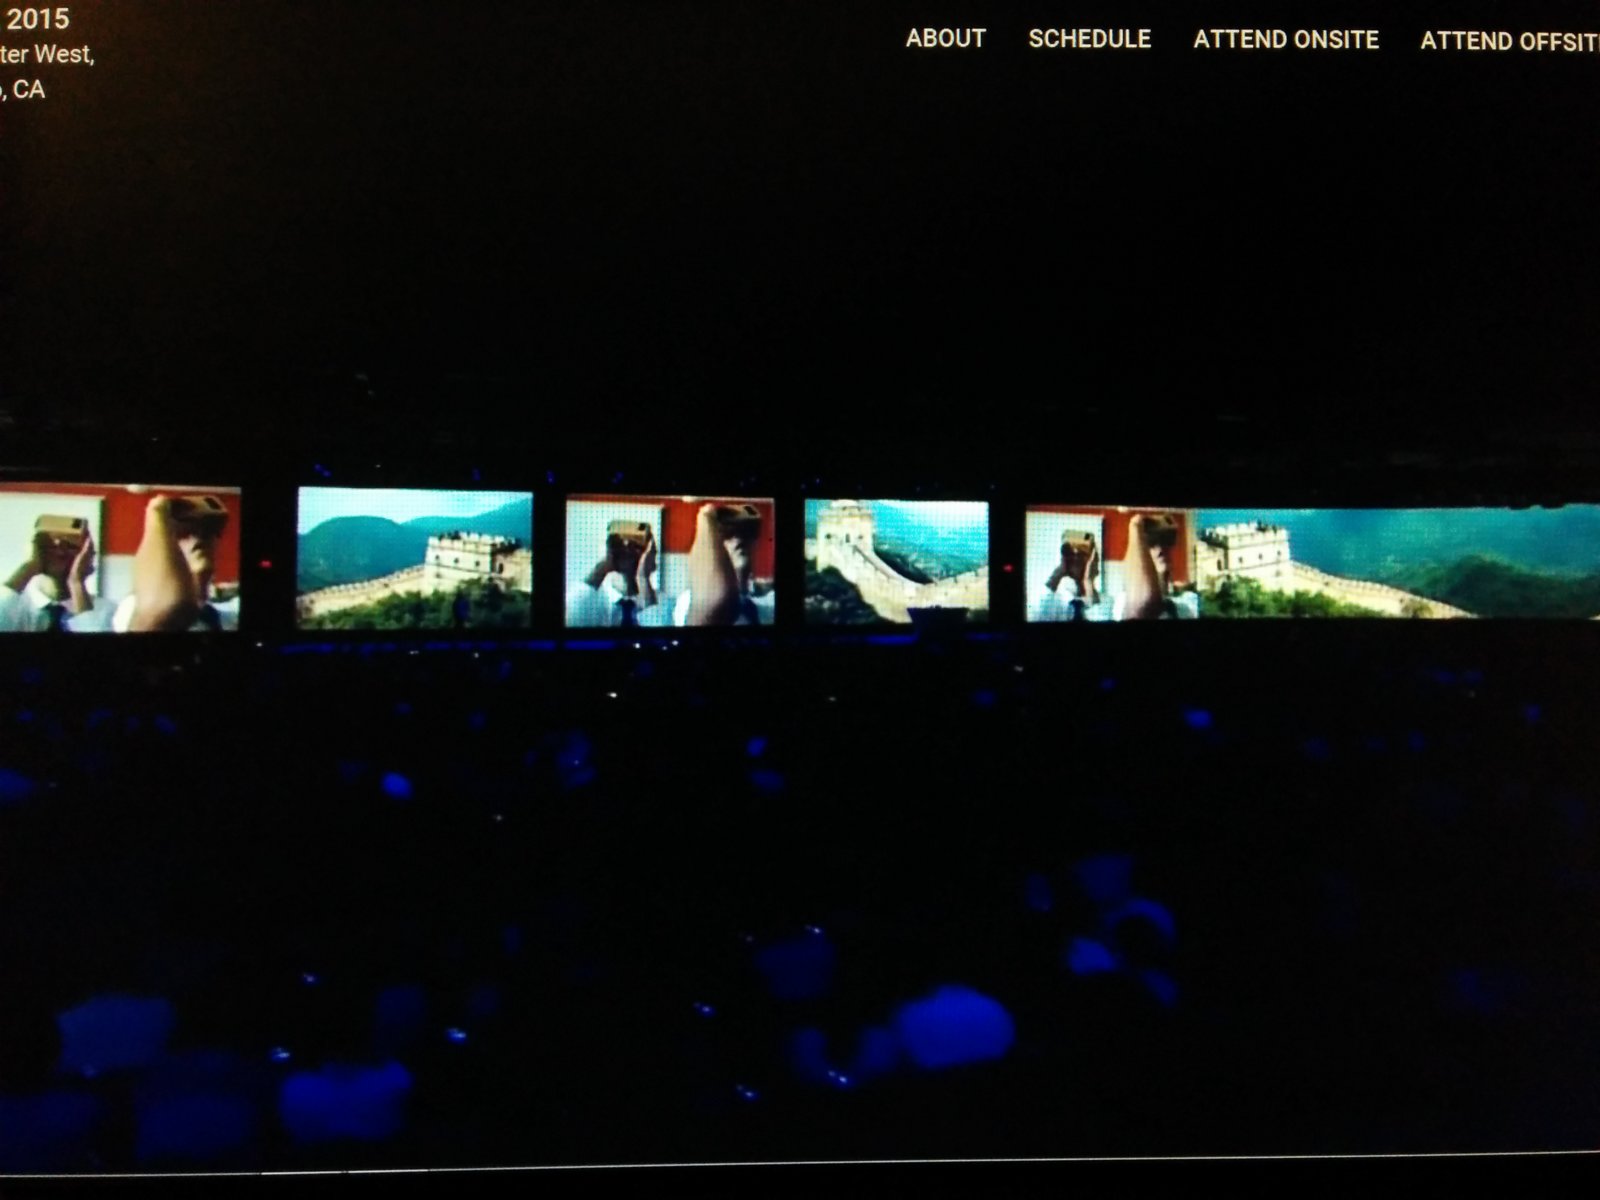
Task: Select the second screen showing Great Wall watchtower
Action: coord(414,557)
